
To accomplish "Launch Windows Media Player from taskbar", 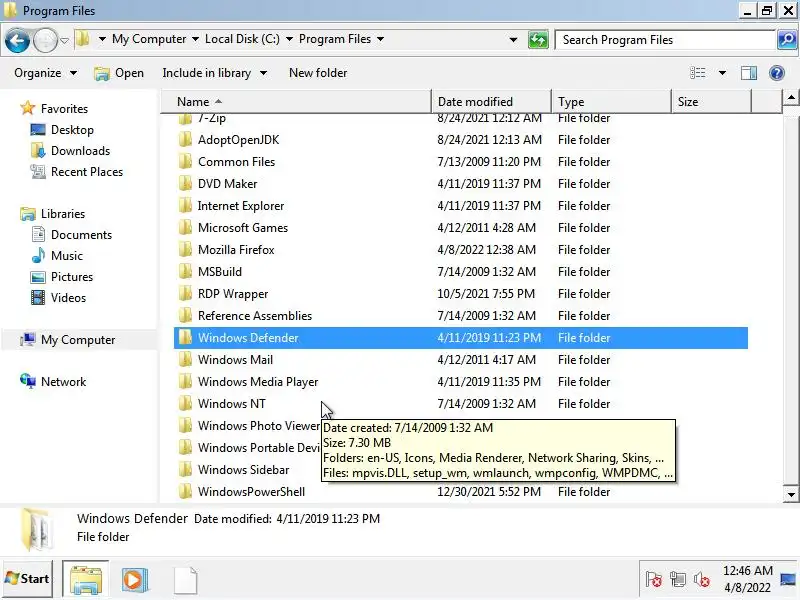I will coord(135,580).
